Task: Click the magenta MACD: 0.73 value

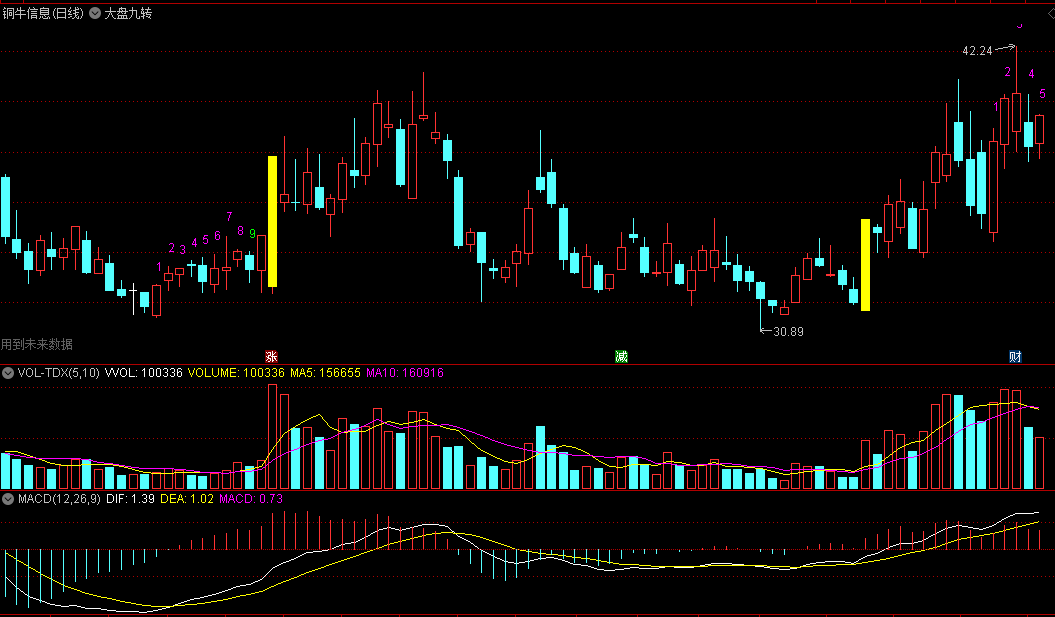Action: (251, 499)
